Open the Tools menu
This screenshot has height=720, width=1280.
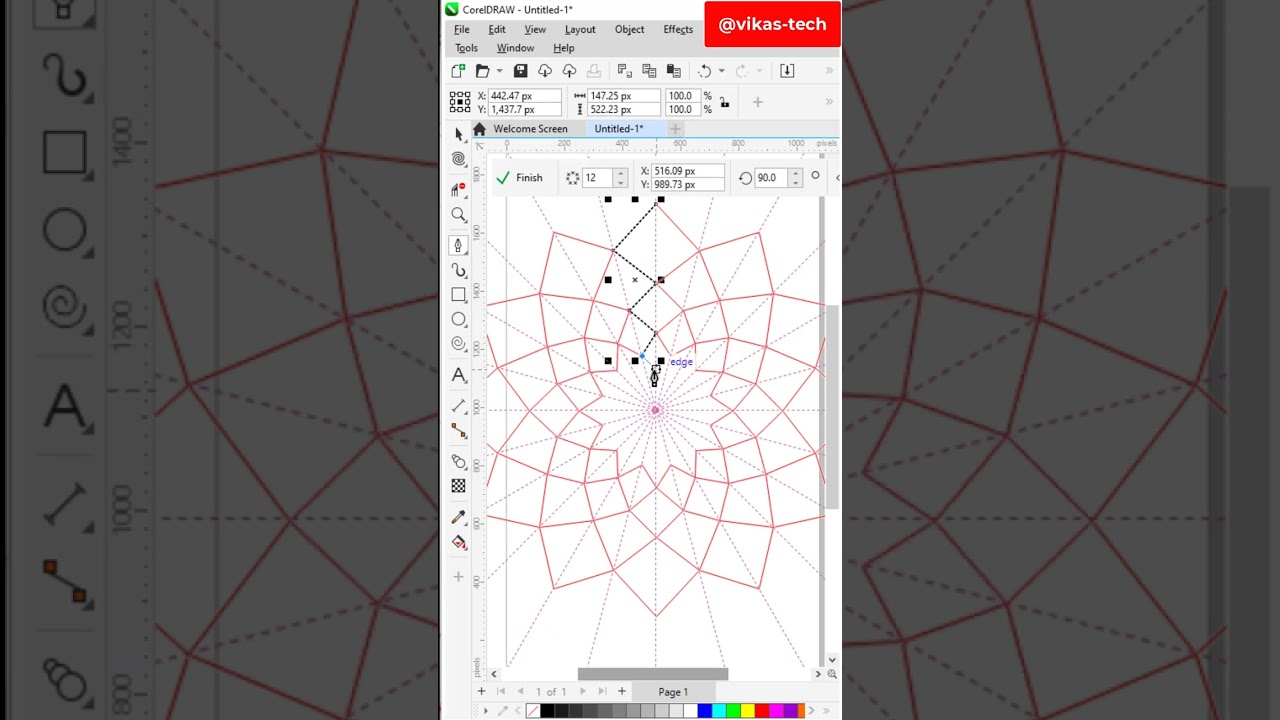(466, 48)
